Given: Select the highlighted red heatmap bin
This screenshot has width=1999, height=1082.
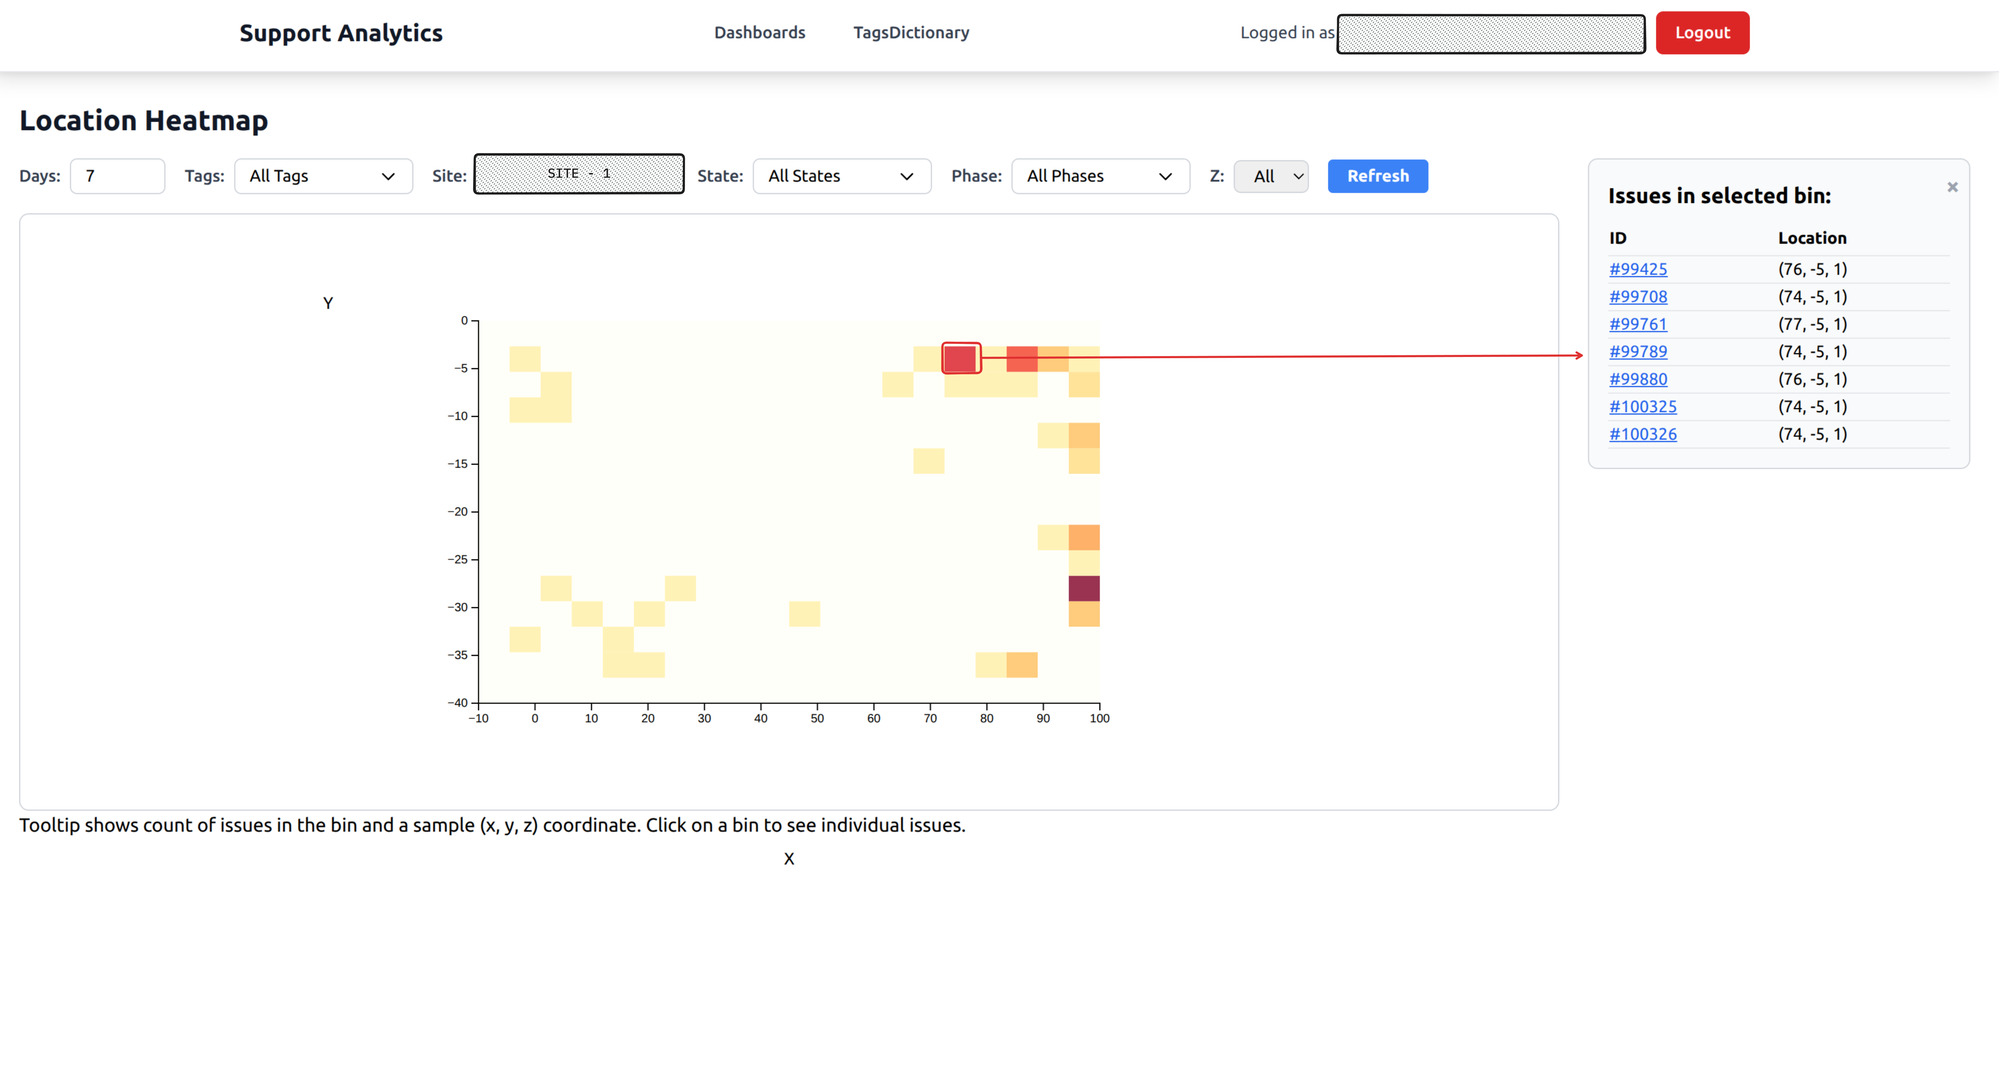Looking at the screenshot, I should tap(960, 357).
